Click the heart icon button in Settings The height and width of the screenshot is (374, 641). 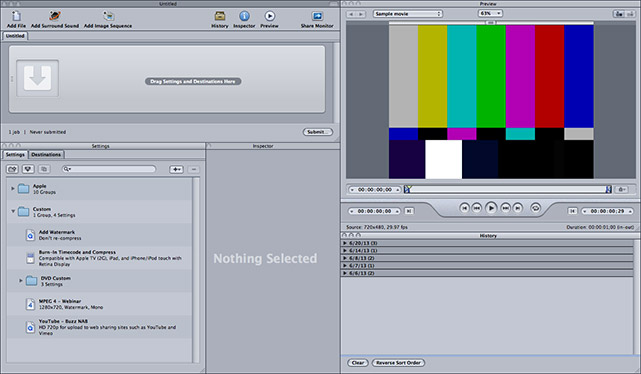[x=28, y=169]
